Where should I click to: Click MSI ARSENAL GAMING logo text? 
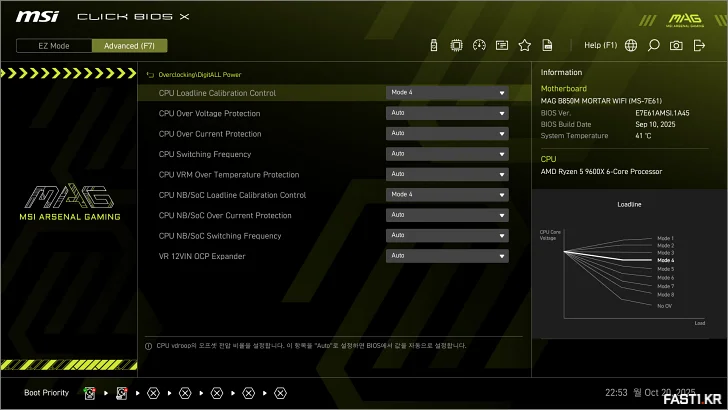click(x=70, y=217)
